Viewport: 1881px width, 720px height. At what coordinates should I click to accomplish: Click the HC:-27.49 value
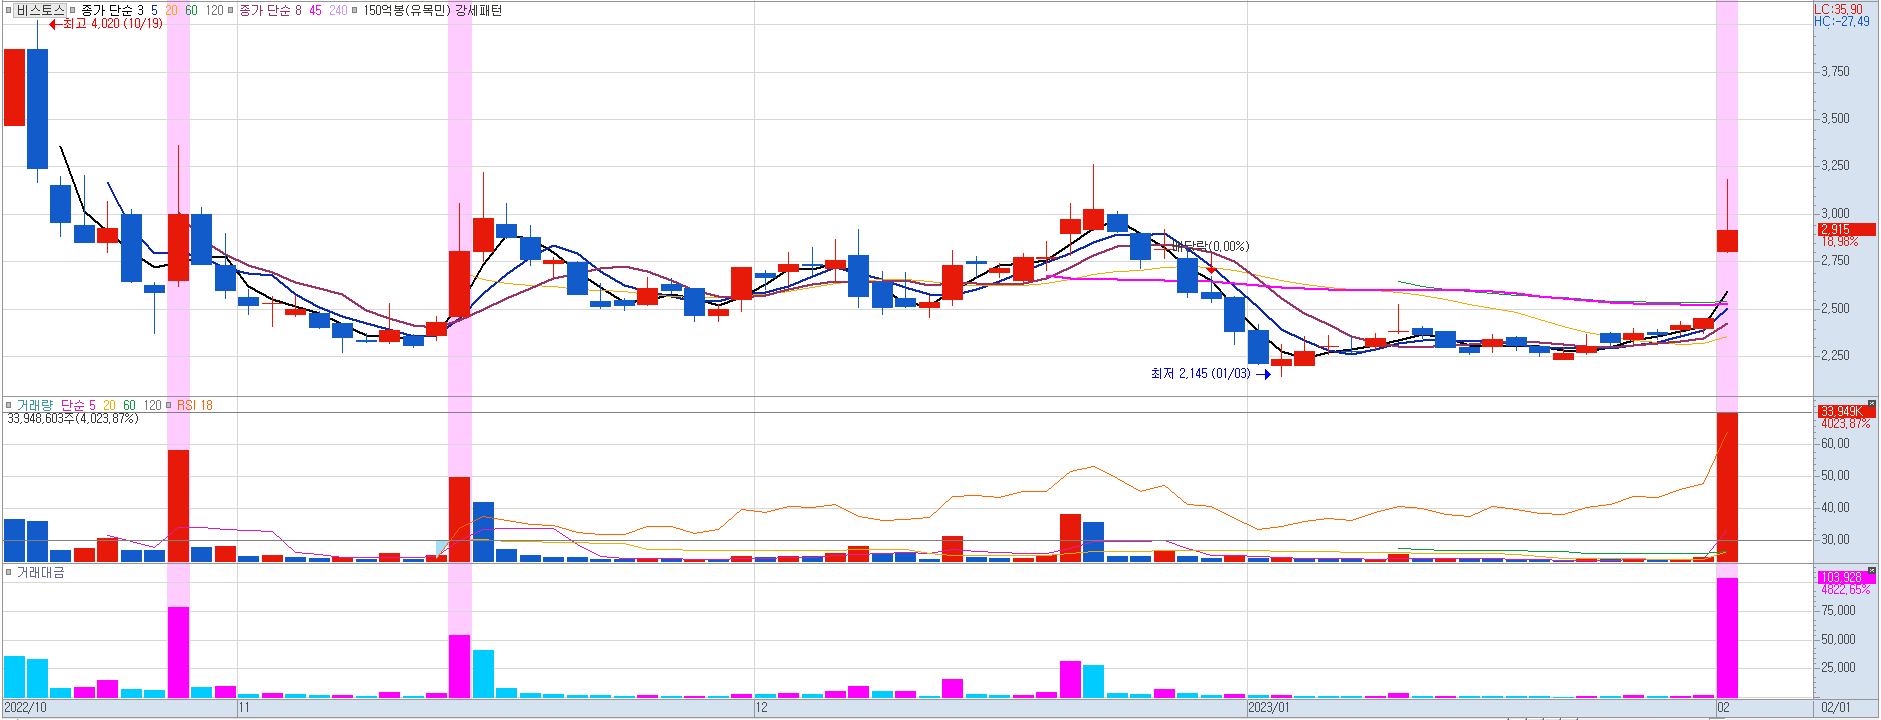(1841, 21)
